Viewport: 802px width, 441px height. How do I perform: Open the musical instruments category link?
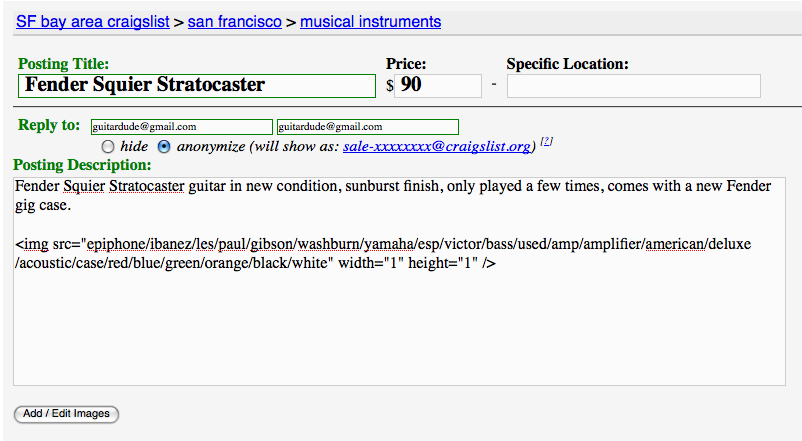coord(370,22)
